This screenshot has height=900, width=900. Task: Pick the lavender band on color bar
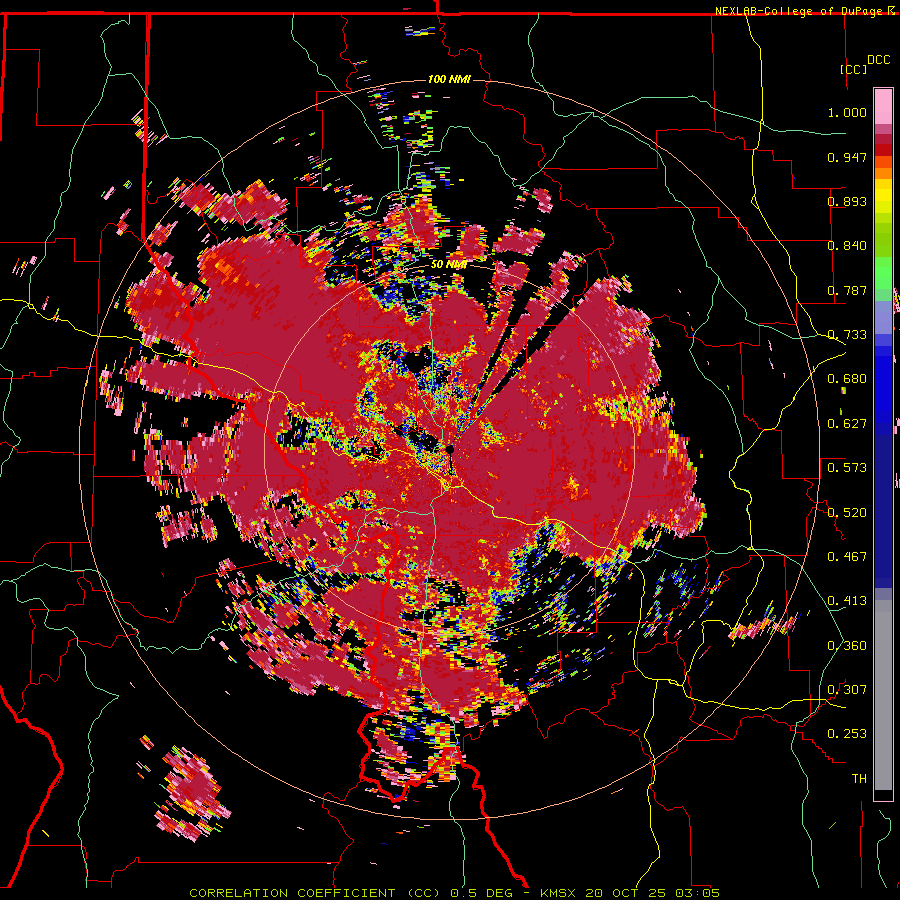883,317
